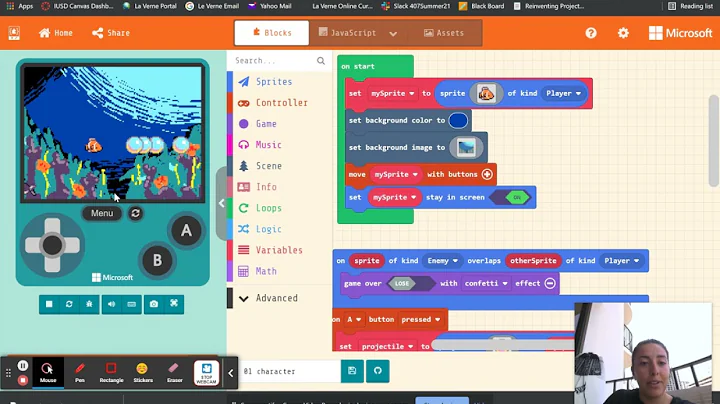The image size is (720, 404).
Task: Click the simulator Menu button
Action: point(102,213)
